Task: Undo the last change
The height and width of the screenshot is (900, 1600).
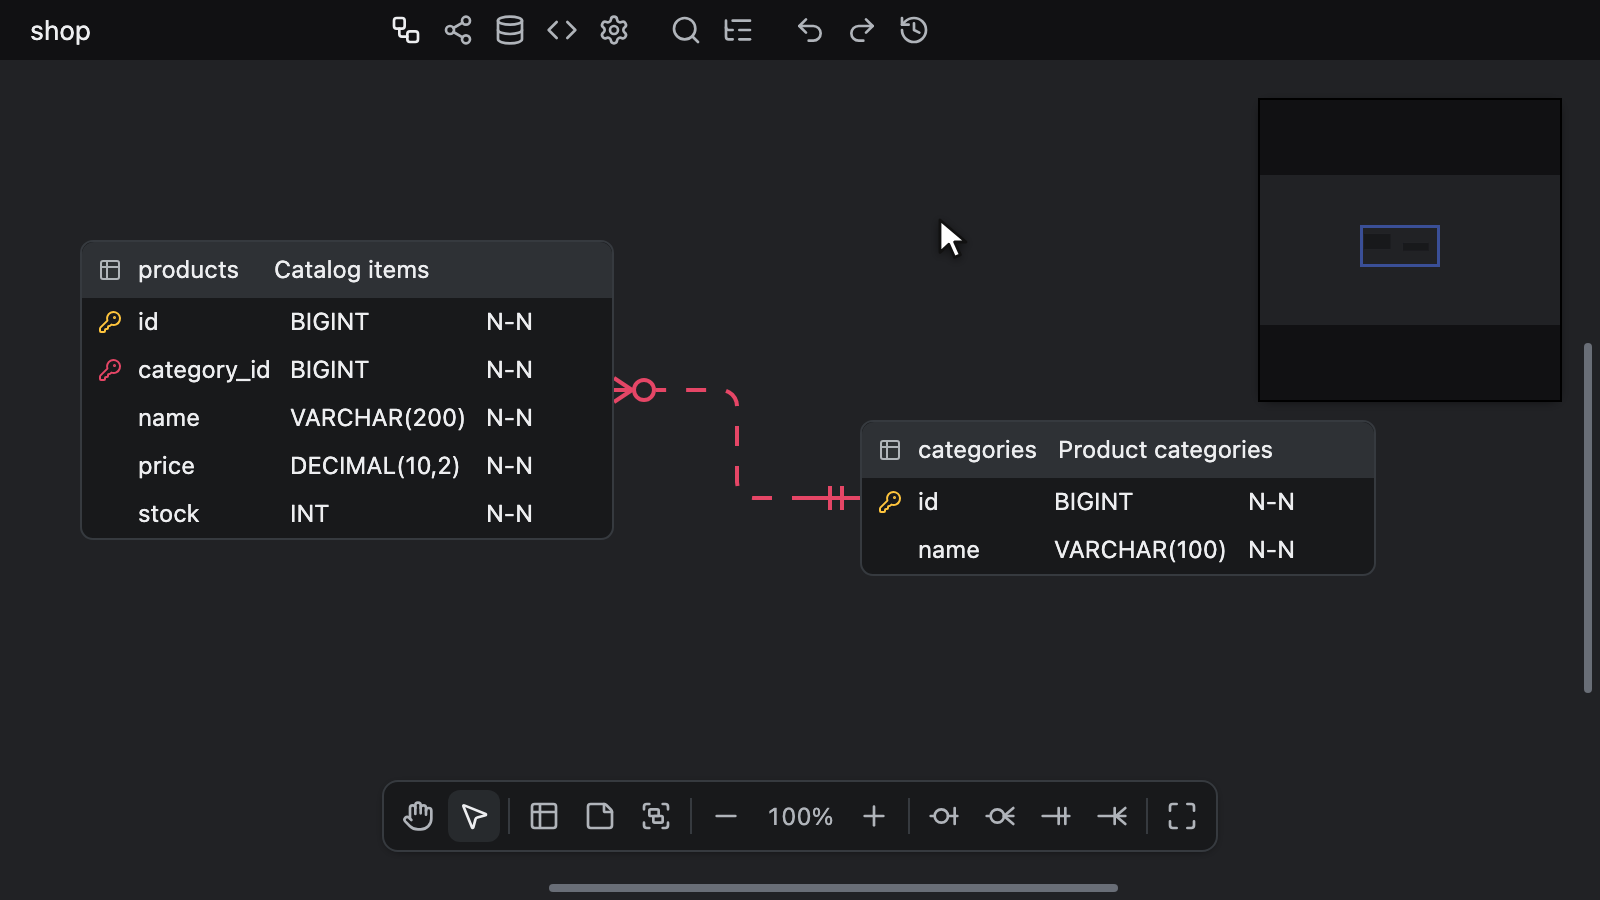Action: point(810,30)
